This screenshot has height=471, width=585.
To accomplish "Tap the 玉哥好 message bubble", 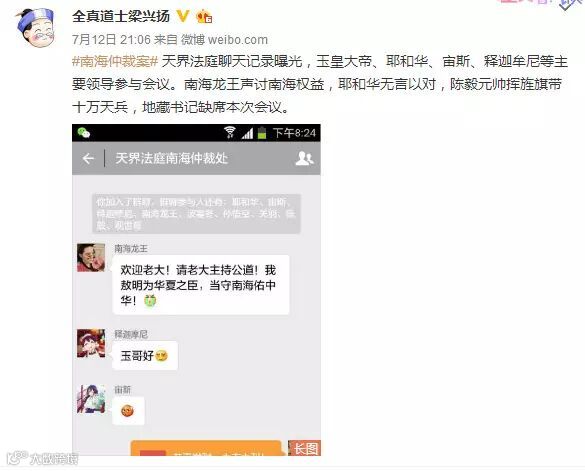I will [145, 356].
